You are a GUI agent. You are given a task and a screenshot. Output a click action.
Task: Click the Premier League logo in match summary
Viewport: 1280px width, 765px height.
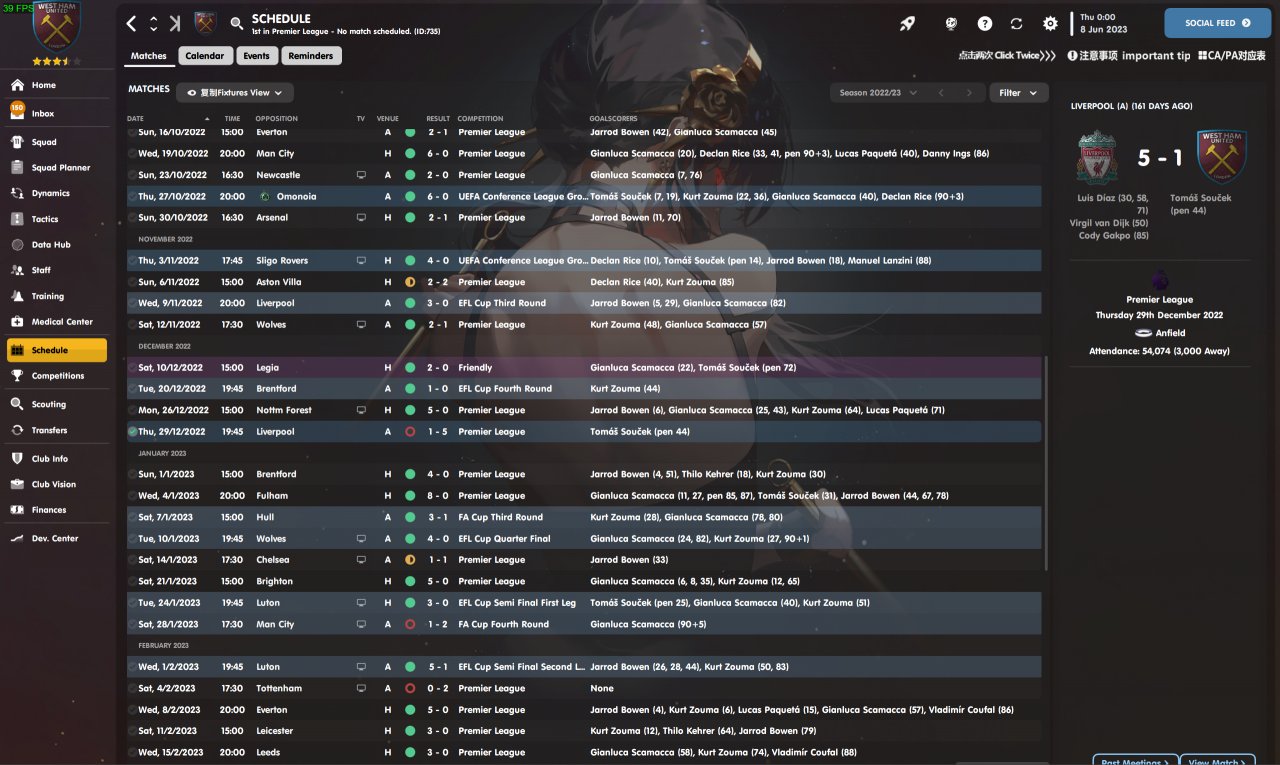(x=1159, y=279)
